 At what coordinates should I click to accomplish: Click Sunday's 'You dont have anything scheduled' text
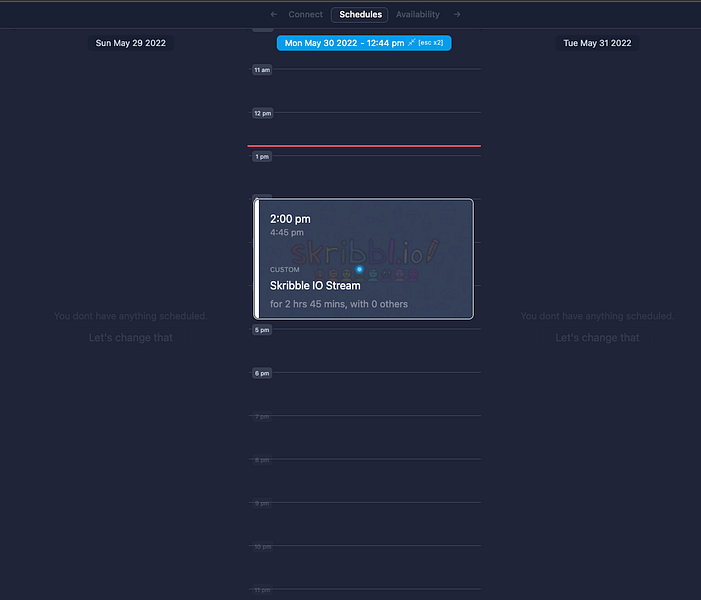[131, 316]
